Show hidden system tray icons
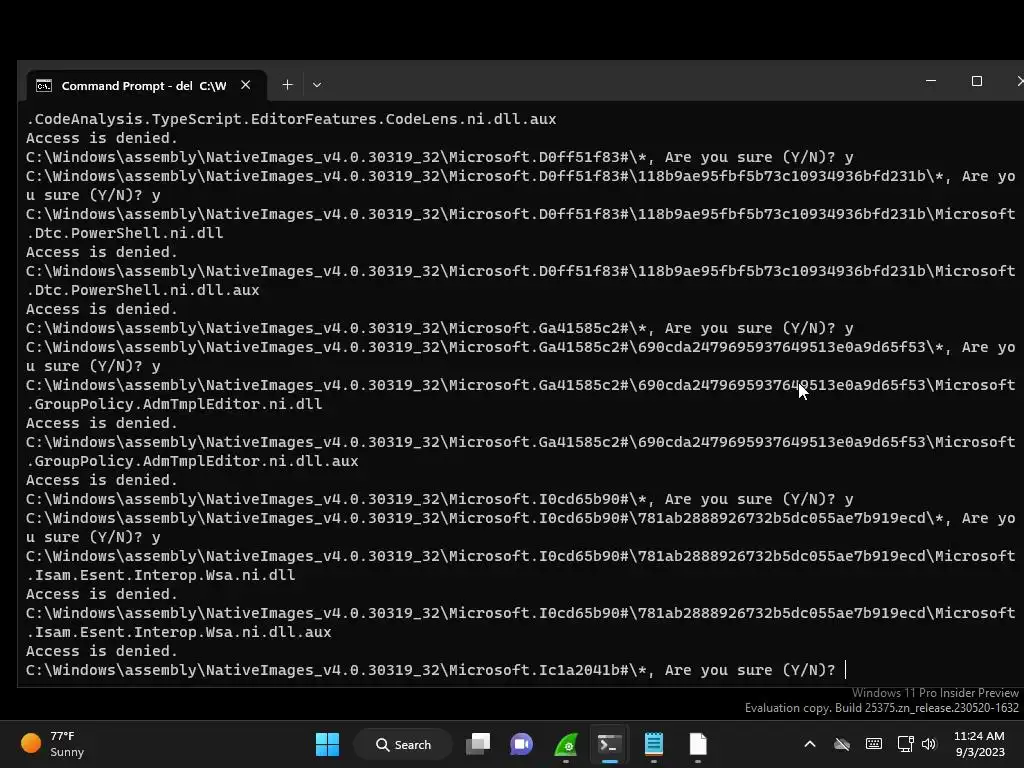Viewport: 1024px width, 768px height. 810,744
